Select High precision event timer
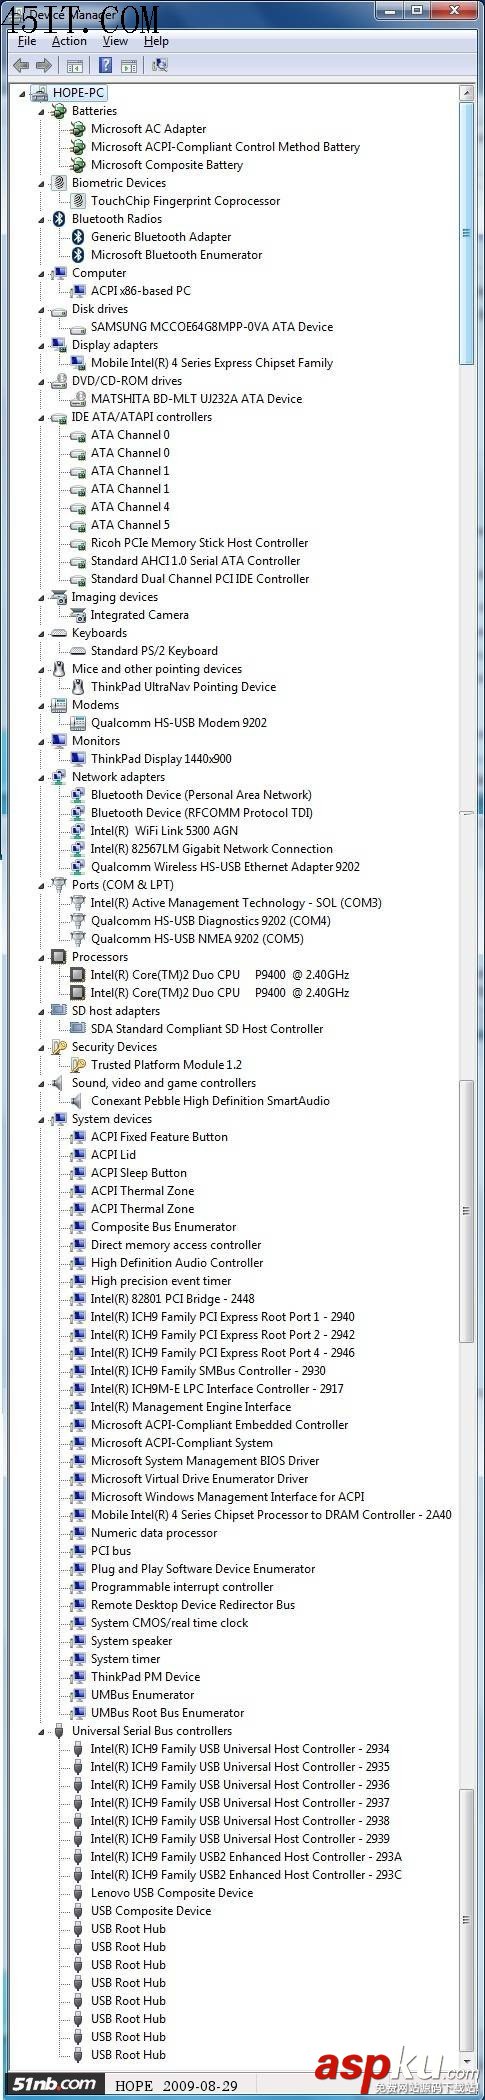 (161, 1281)
